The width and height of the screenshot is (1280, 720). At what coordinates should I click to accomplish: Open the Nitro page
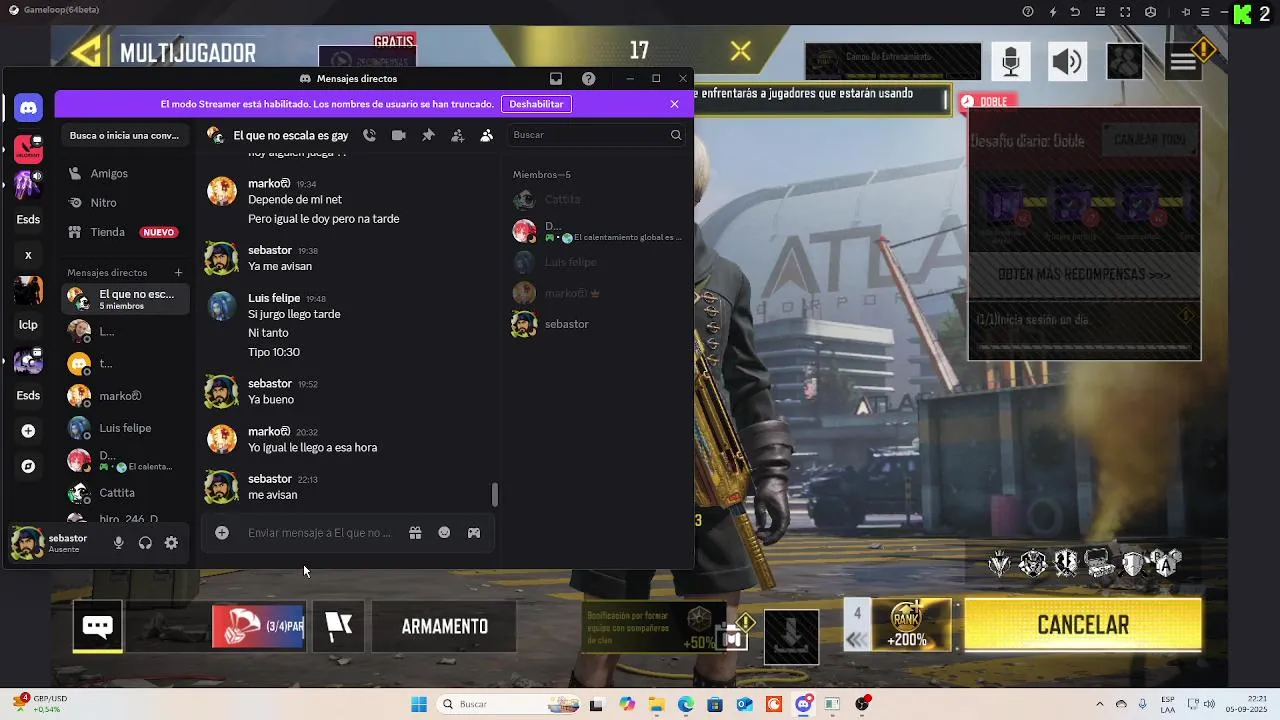pos(126,202)
